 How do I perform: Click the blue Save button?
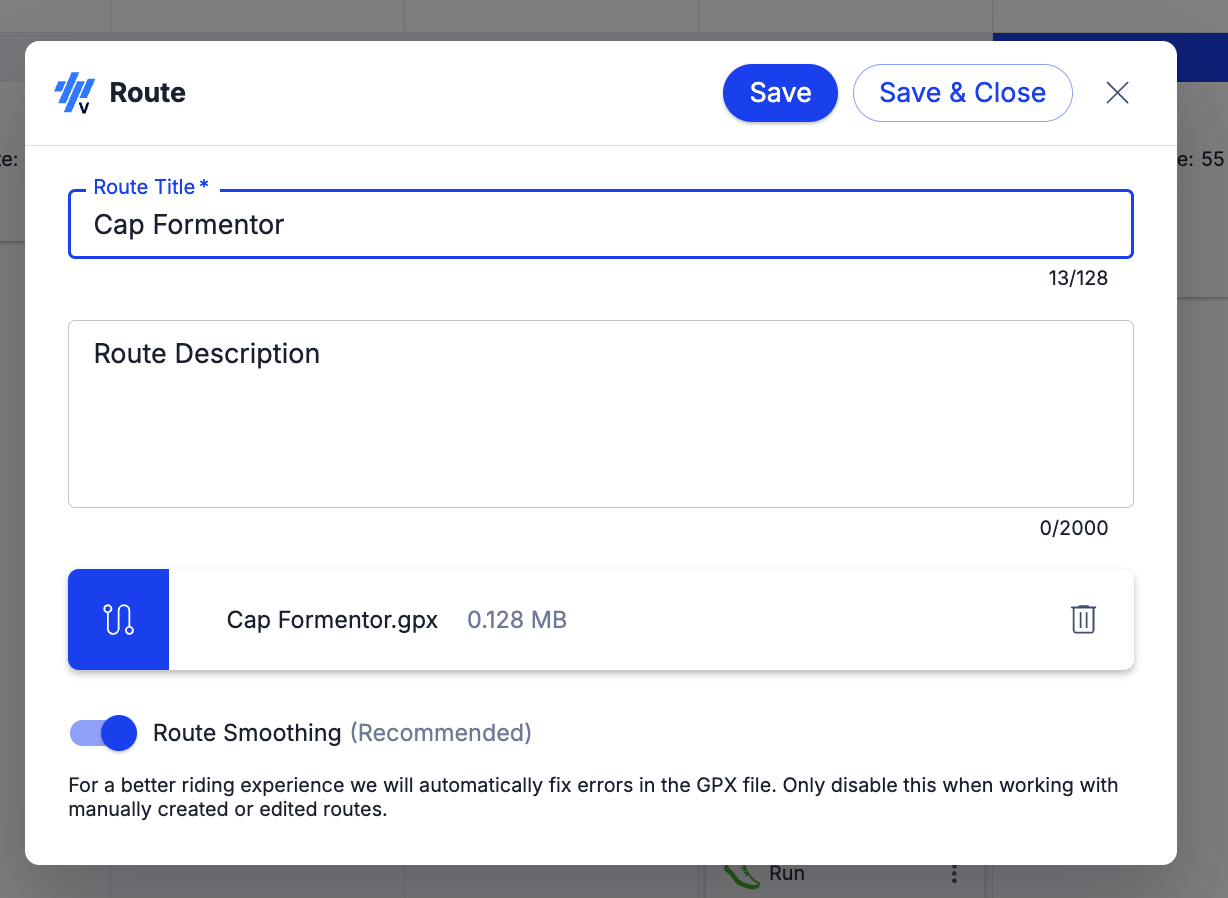coord(779,93)
